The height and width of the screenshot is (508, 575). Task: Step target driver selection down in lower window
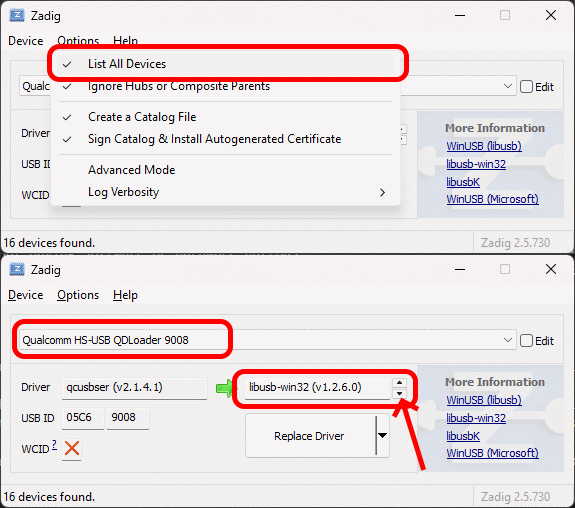click(399, 394)
